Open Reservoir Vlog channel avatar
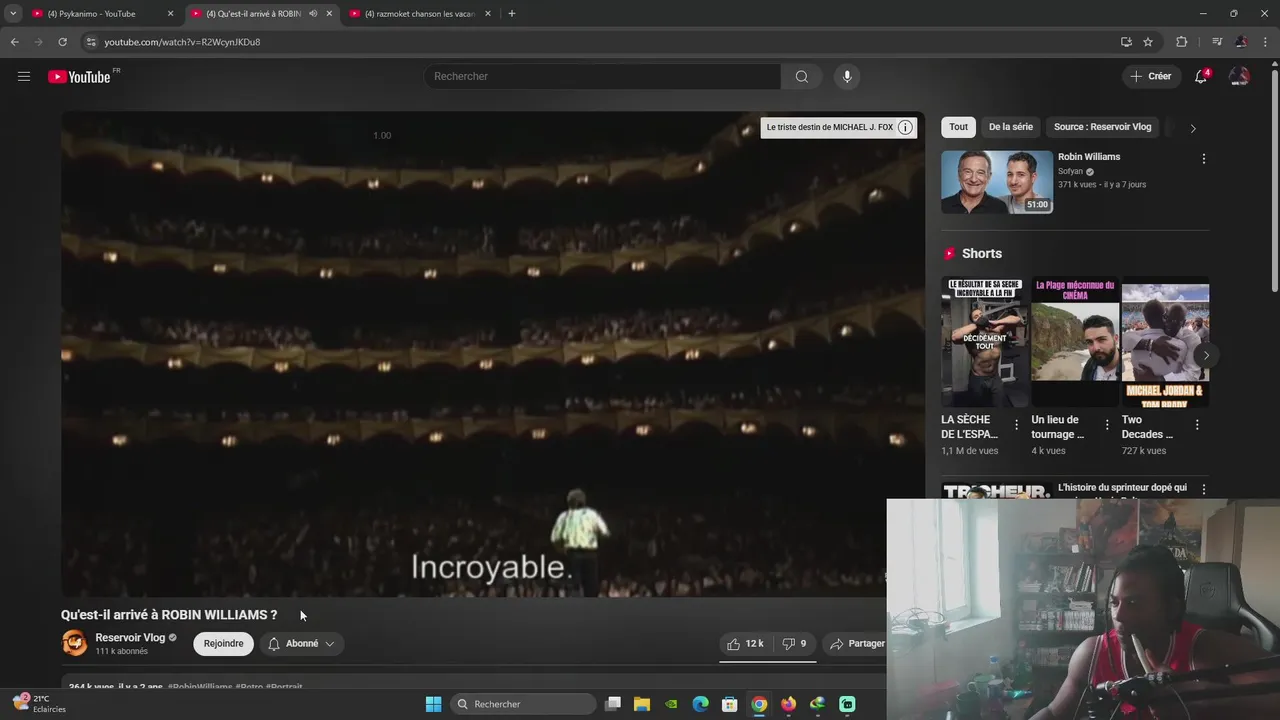 click(75, 643)
